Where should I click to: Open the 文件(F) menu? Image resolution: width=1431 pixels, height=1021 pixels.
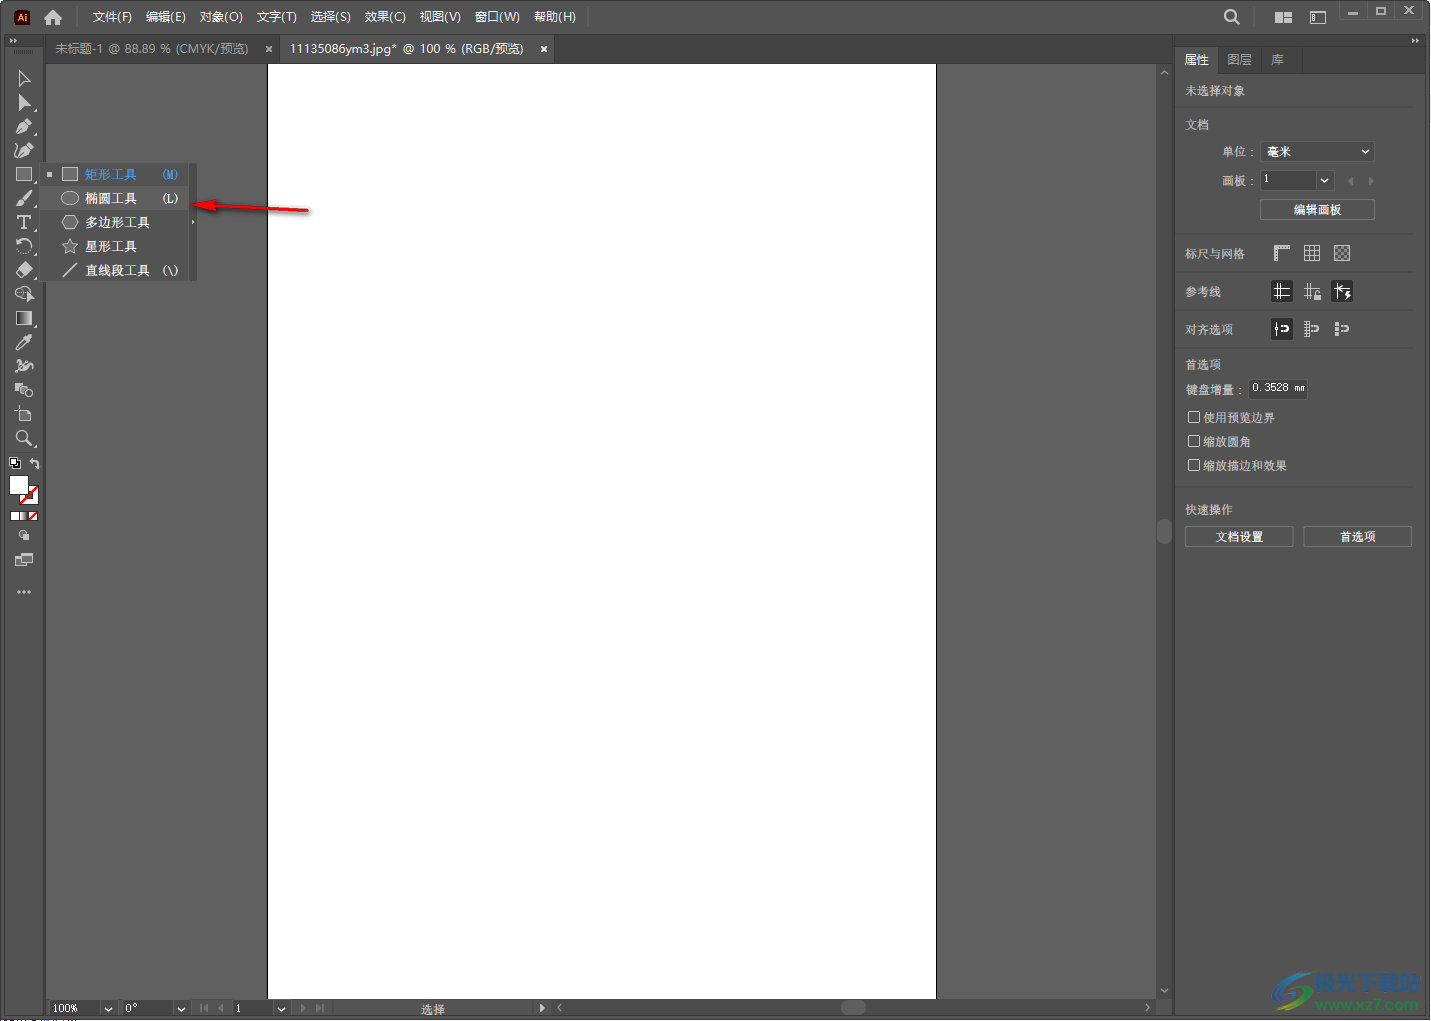112,17
